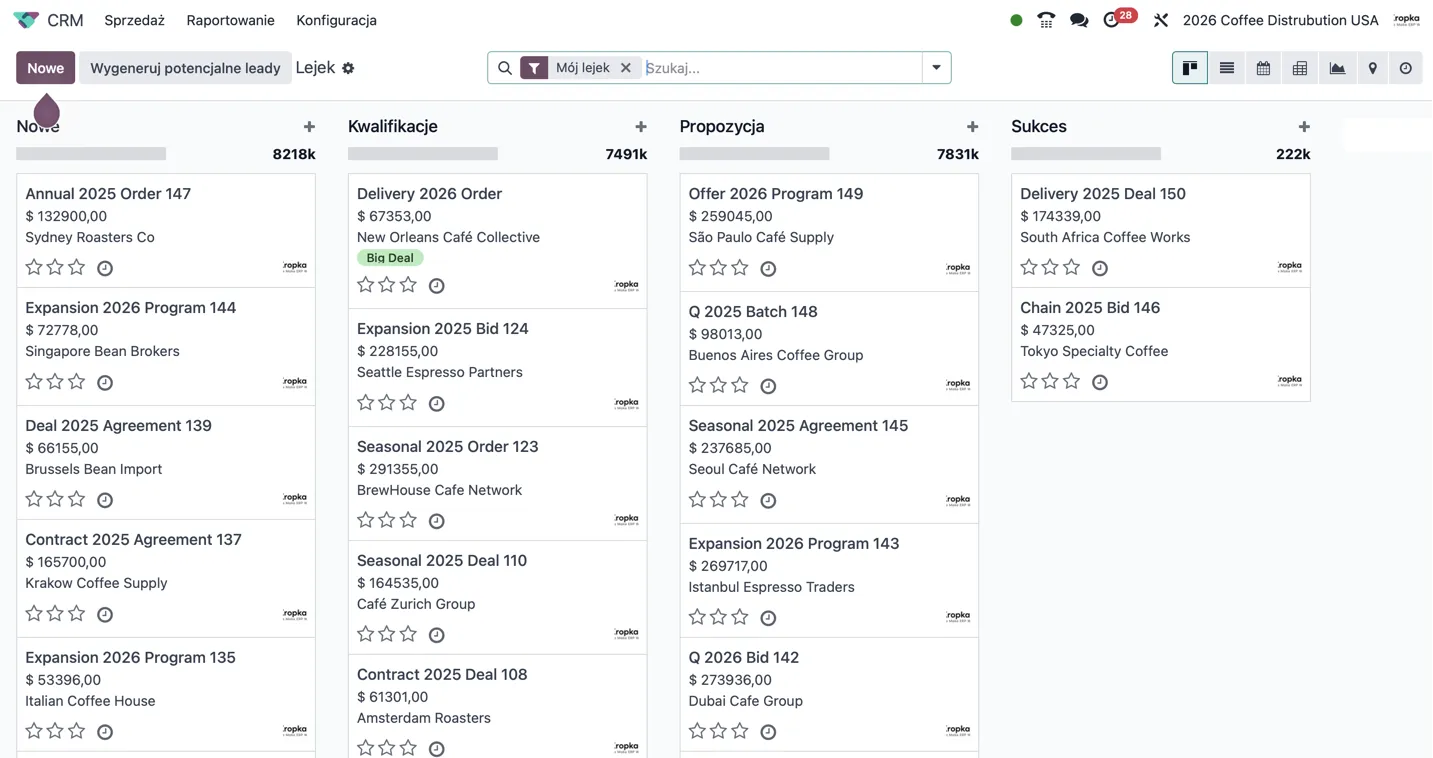Set third priority star on Expansion 2026 Program 144
The image size is (1433, 758).
pos(77,381)
